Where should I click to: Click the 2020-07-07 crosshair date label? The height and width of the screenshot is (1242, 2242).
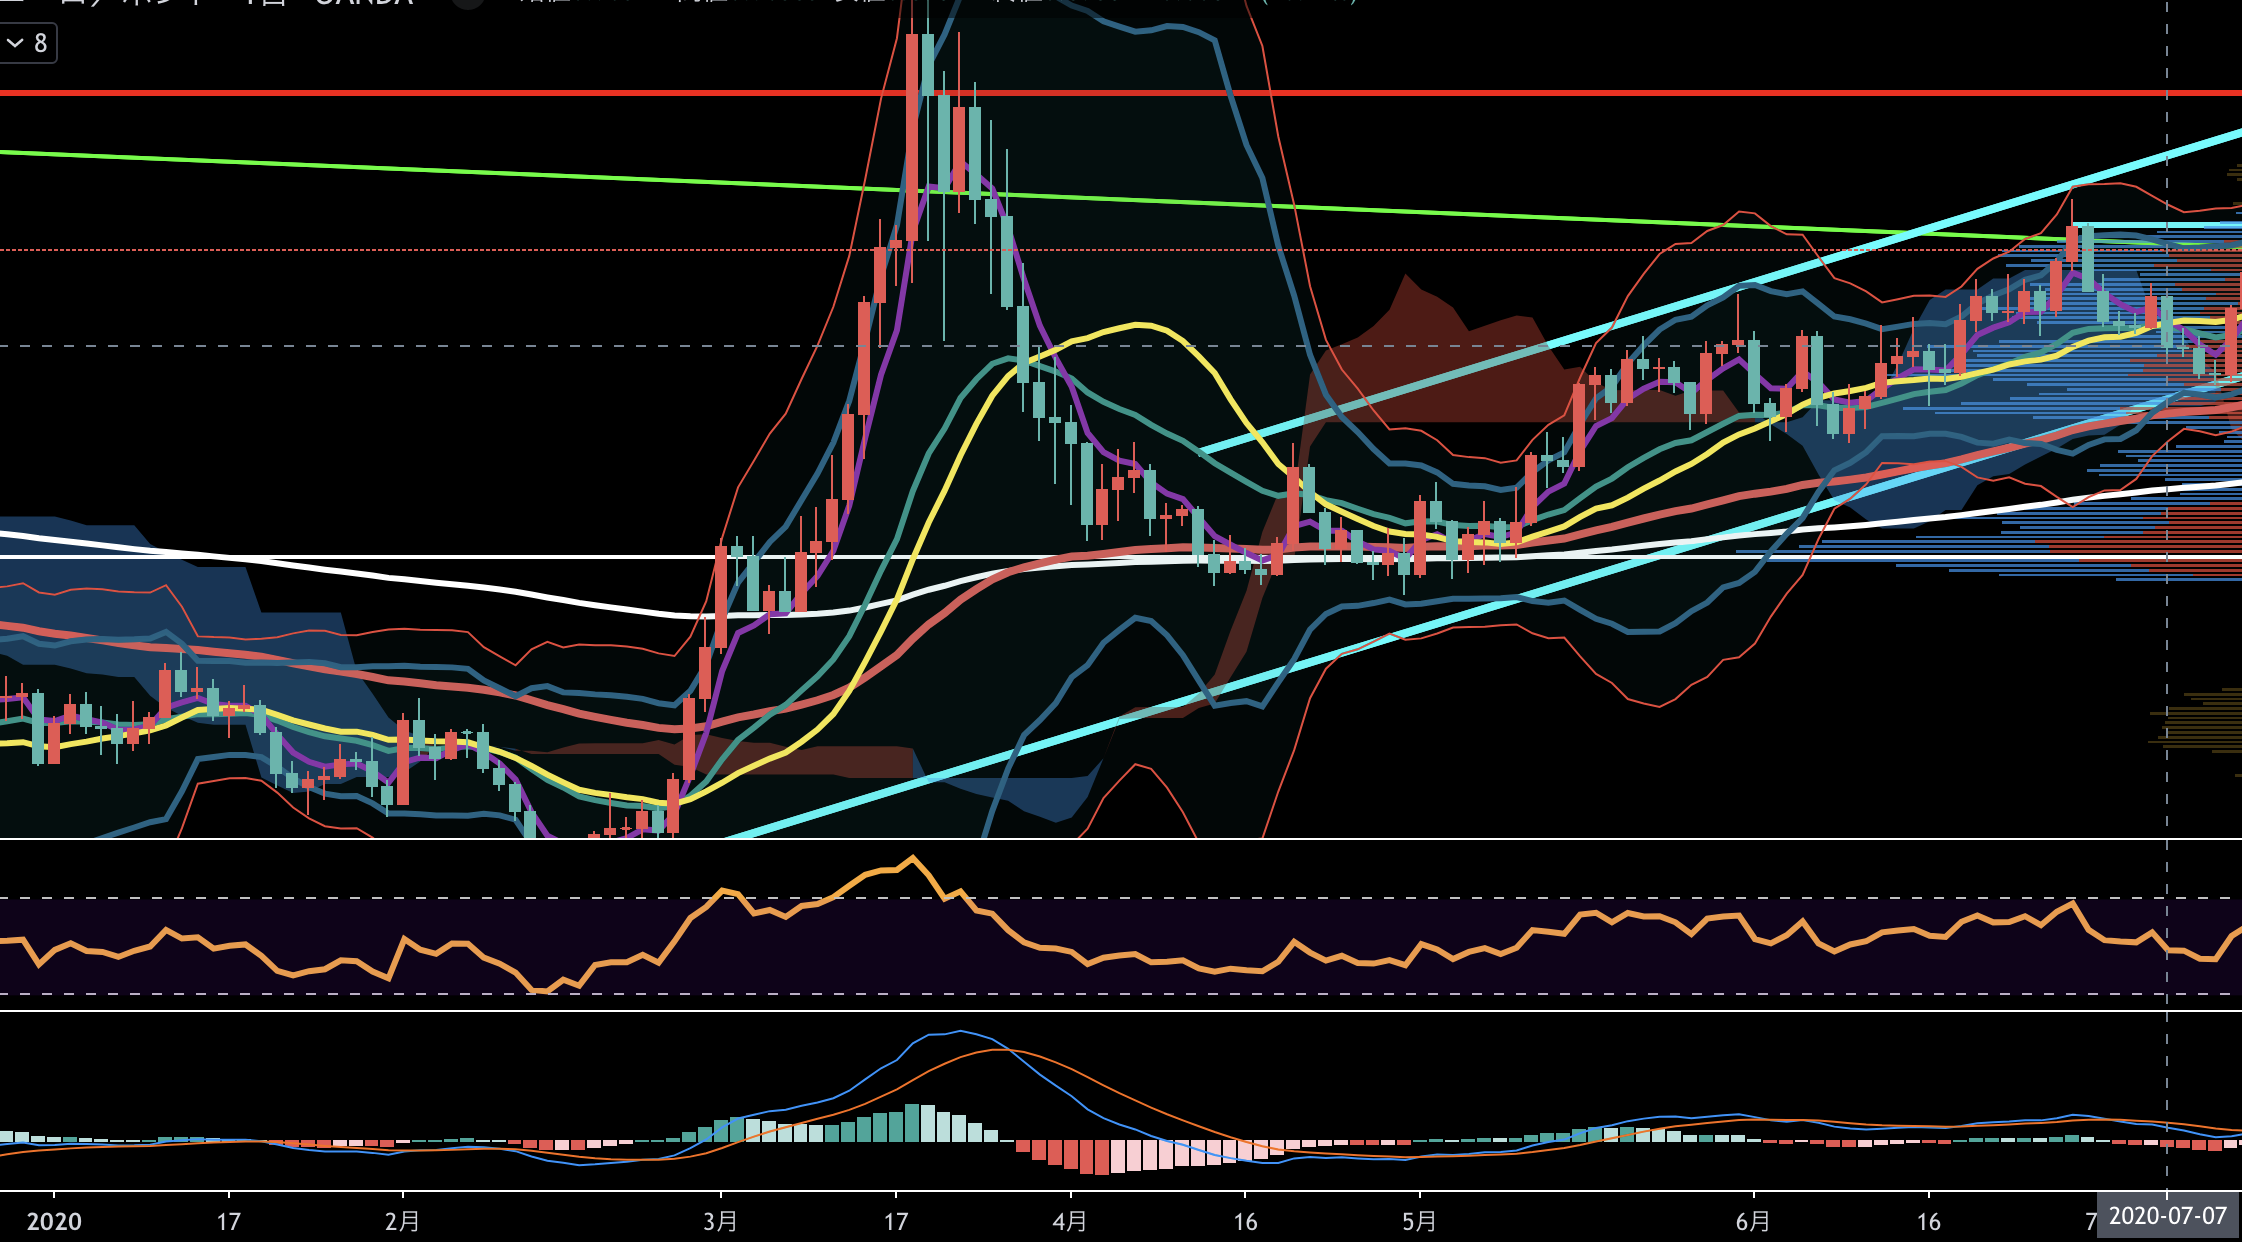(2167, 1216)
